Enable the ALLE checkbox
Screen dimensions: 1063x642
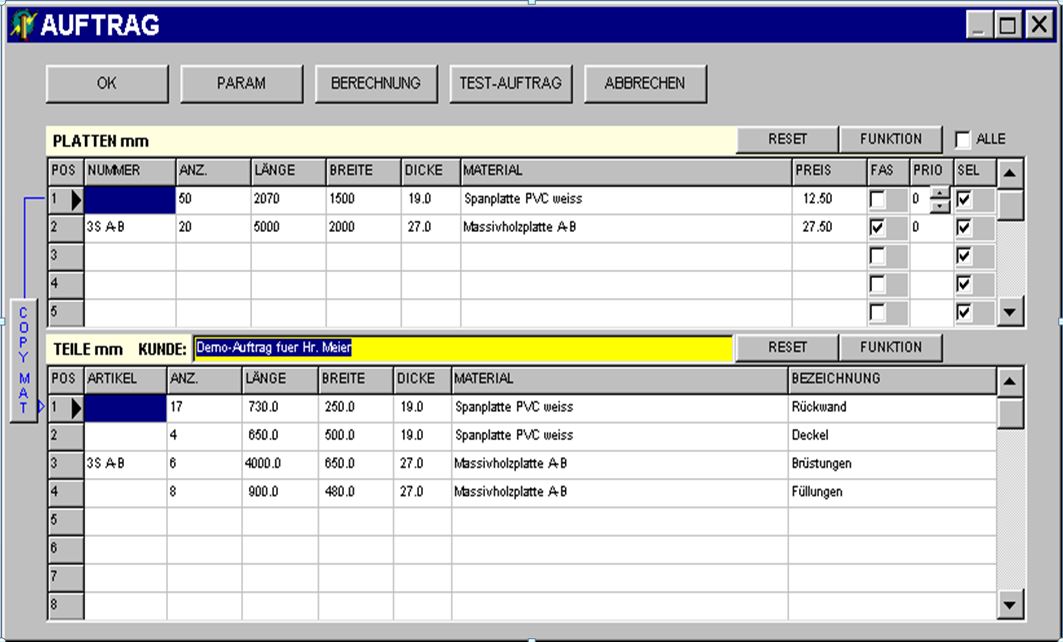pyautogui.click(x=964, y=139)
